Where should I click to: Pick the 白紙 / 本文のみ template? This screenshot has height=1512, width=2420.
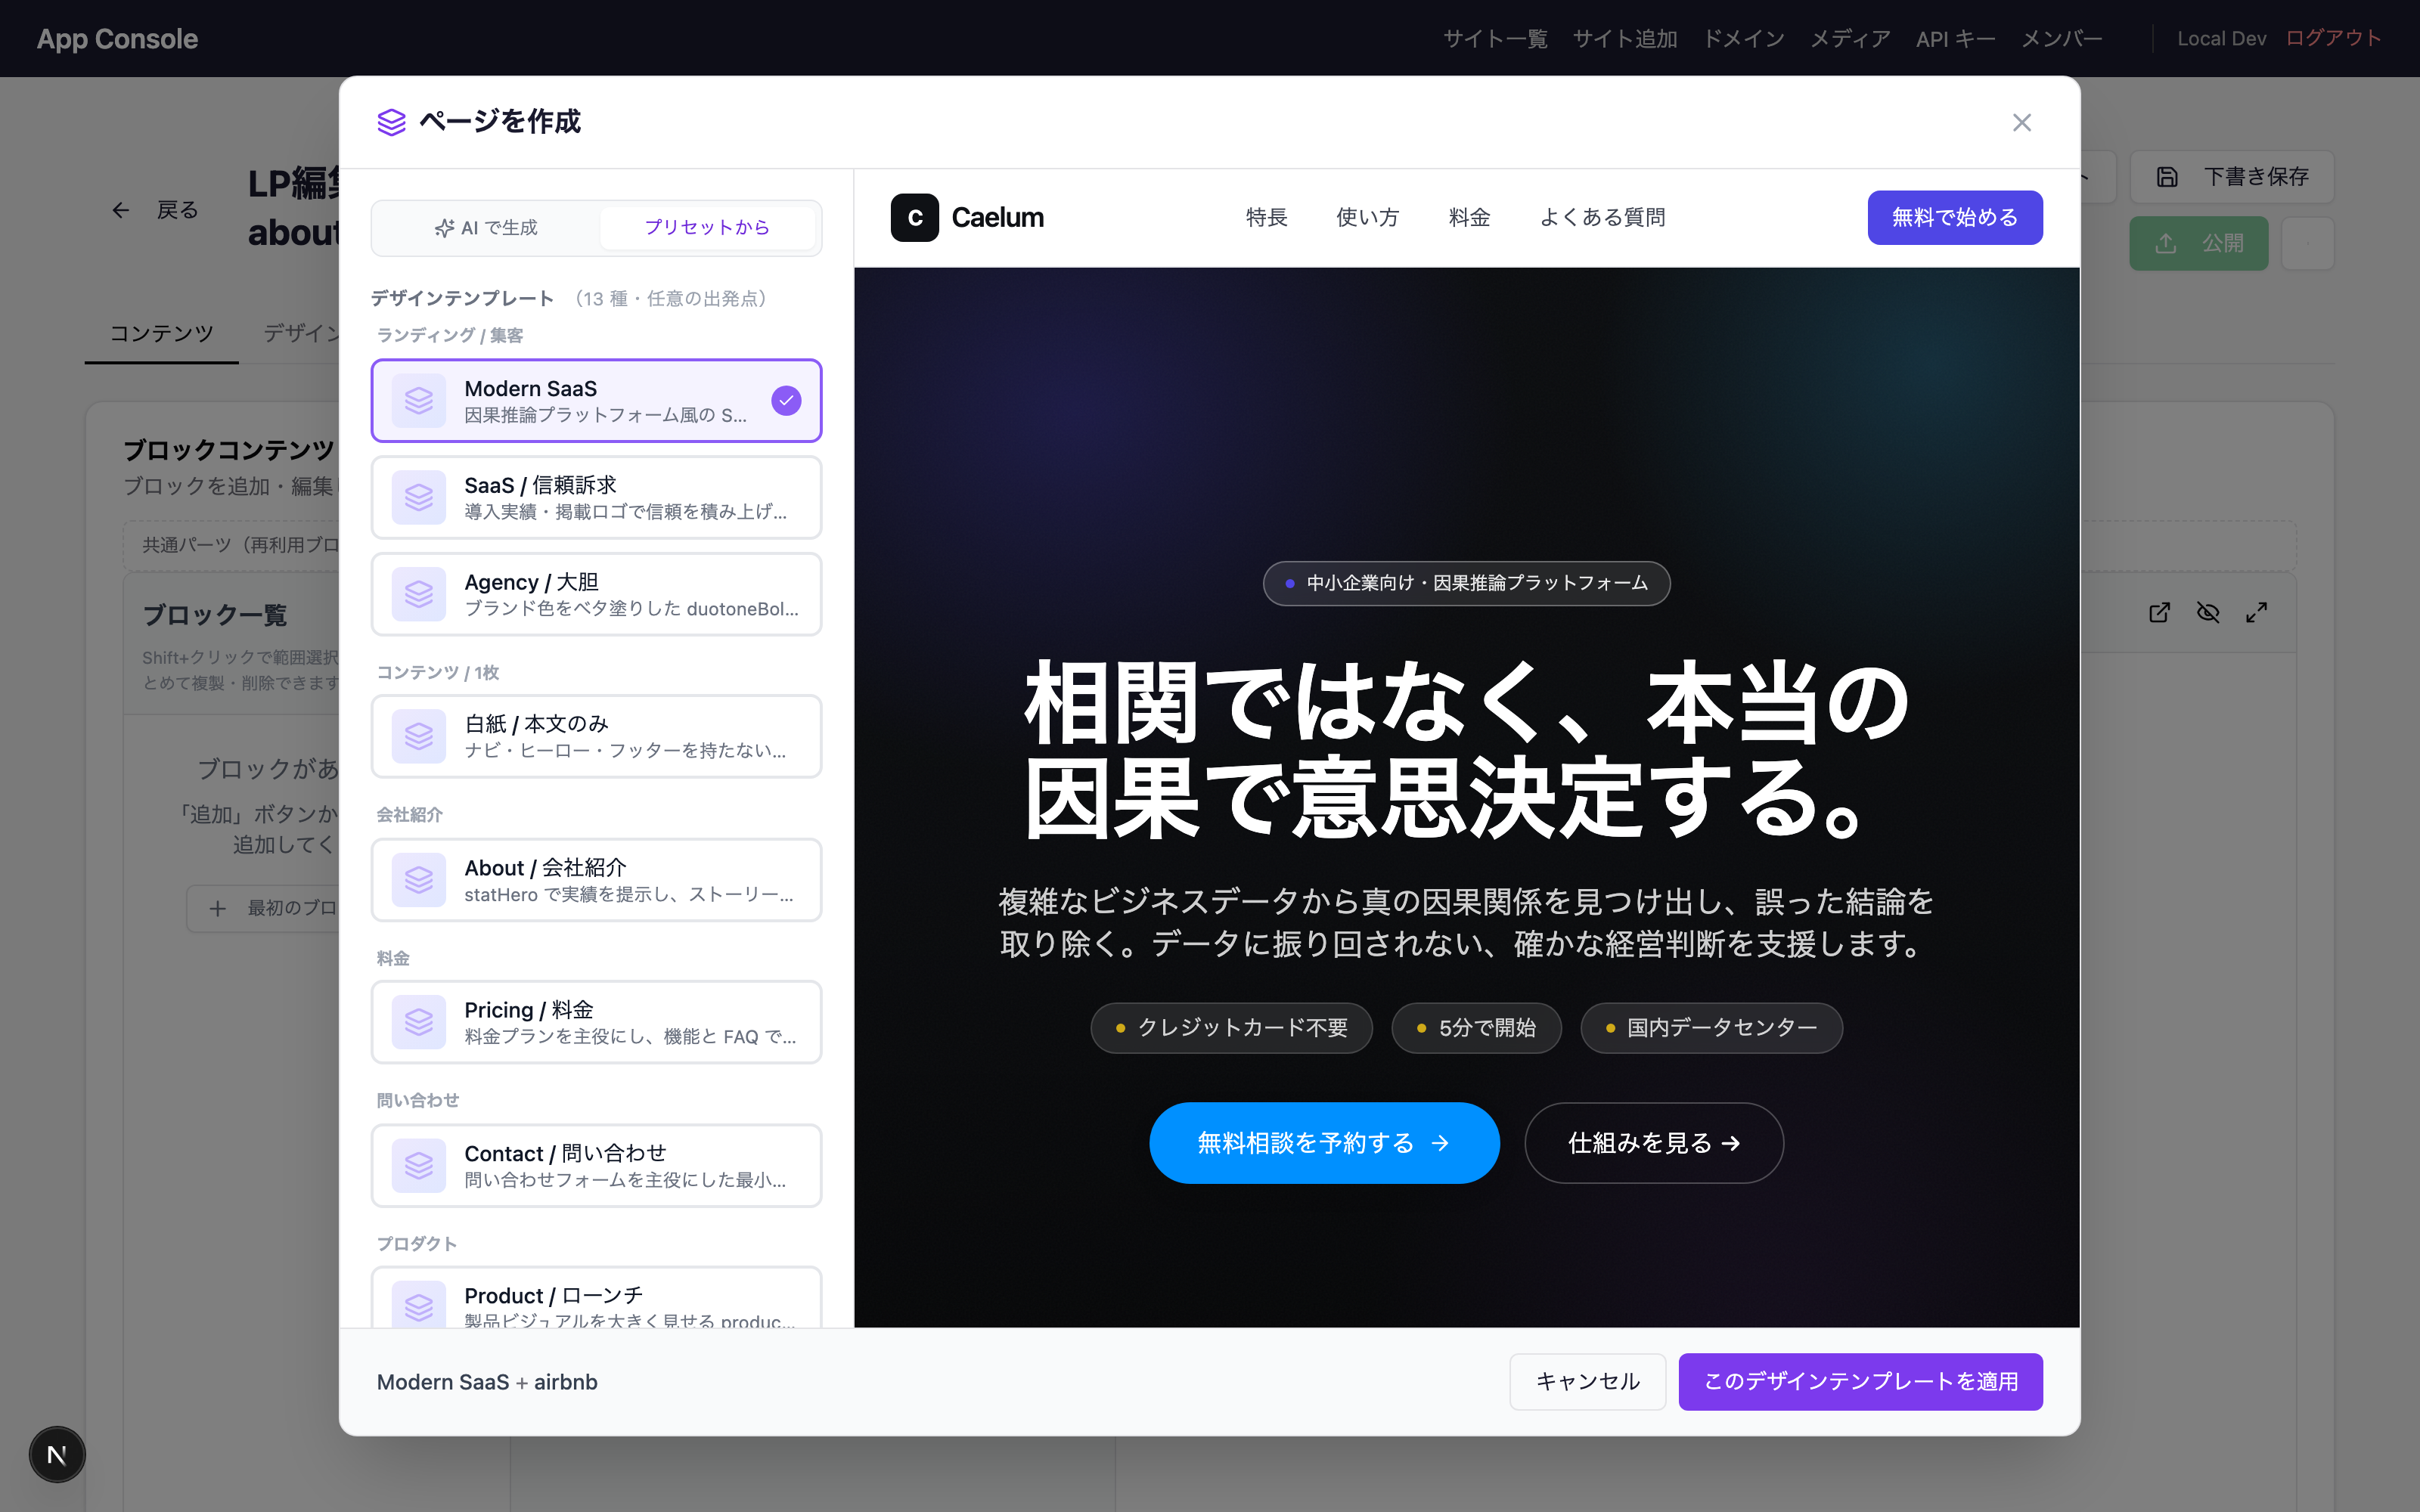596,736
